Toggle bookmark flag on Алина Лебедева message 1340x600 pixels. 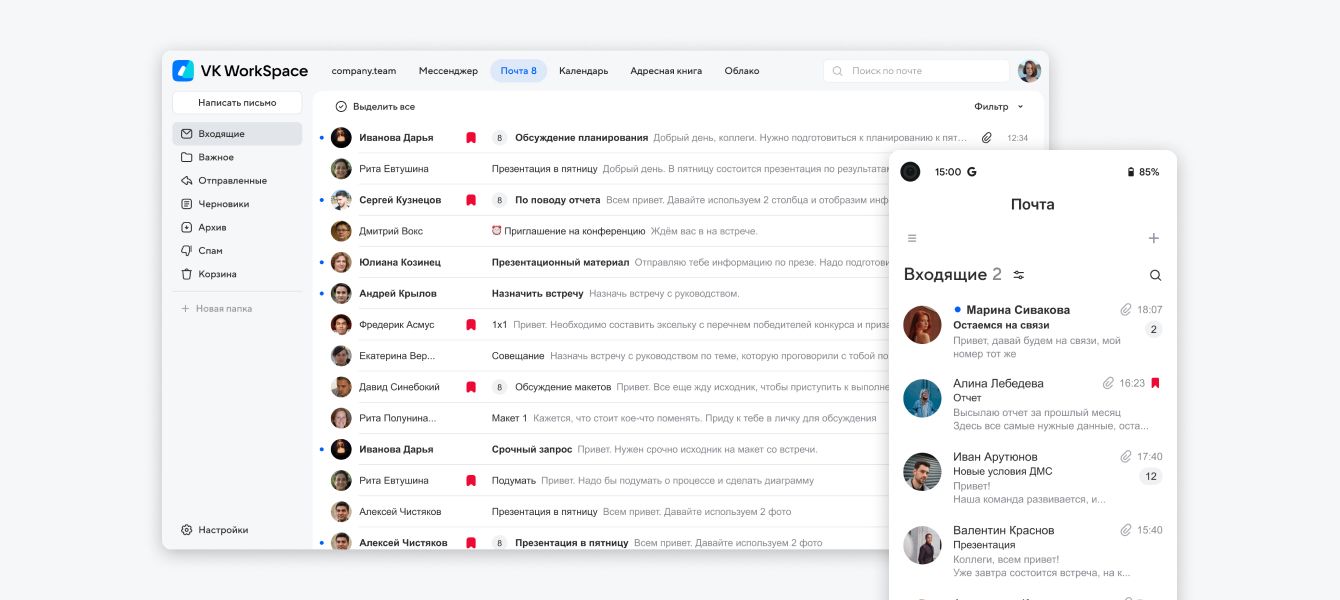tap(1155, 383)
